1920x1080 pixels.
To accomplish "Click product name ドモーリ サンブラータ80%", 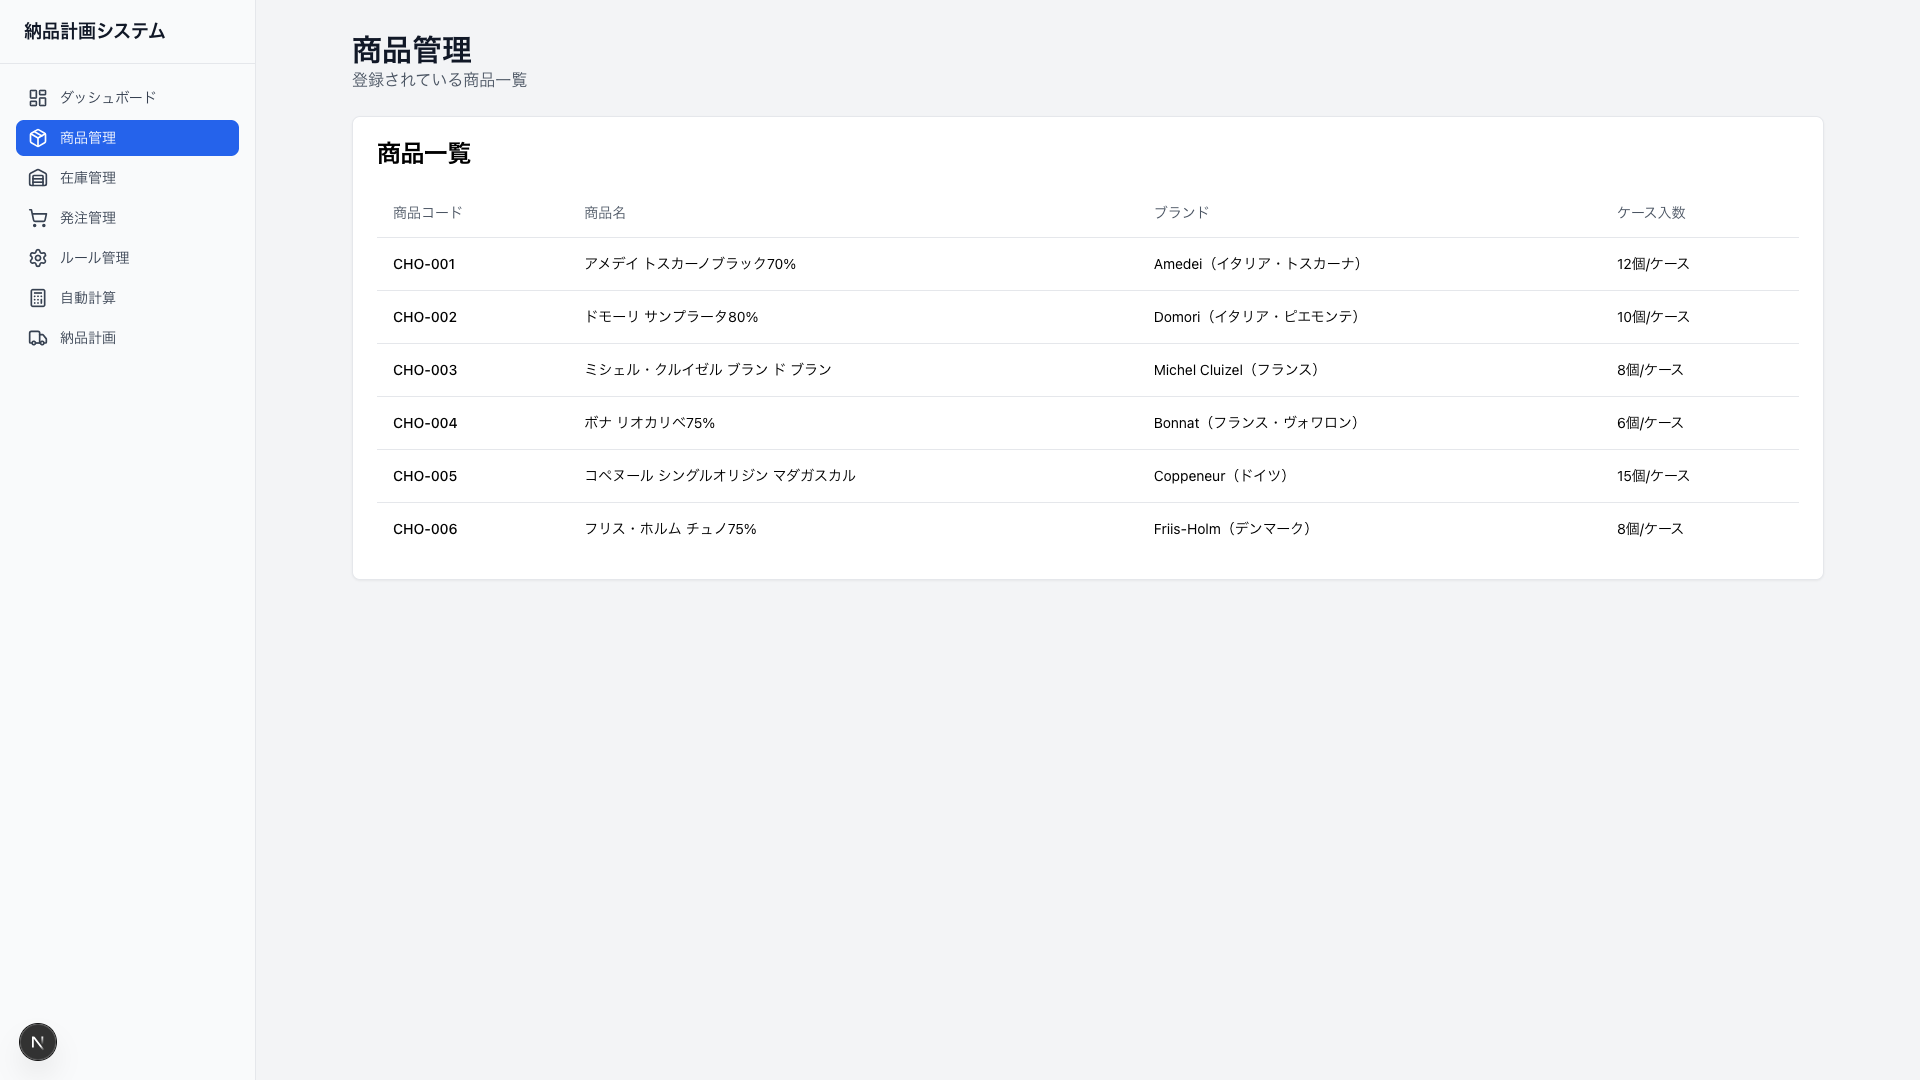I will (671, 317).
